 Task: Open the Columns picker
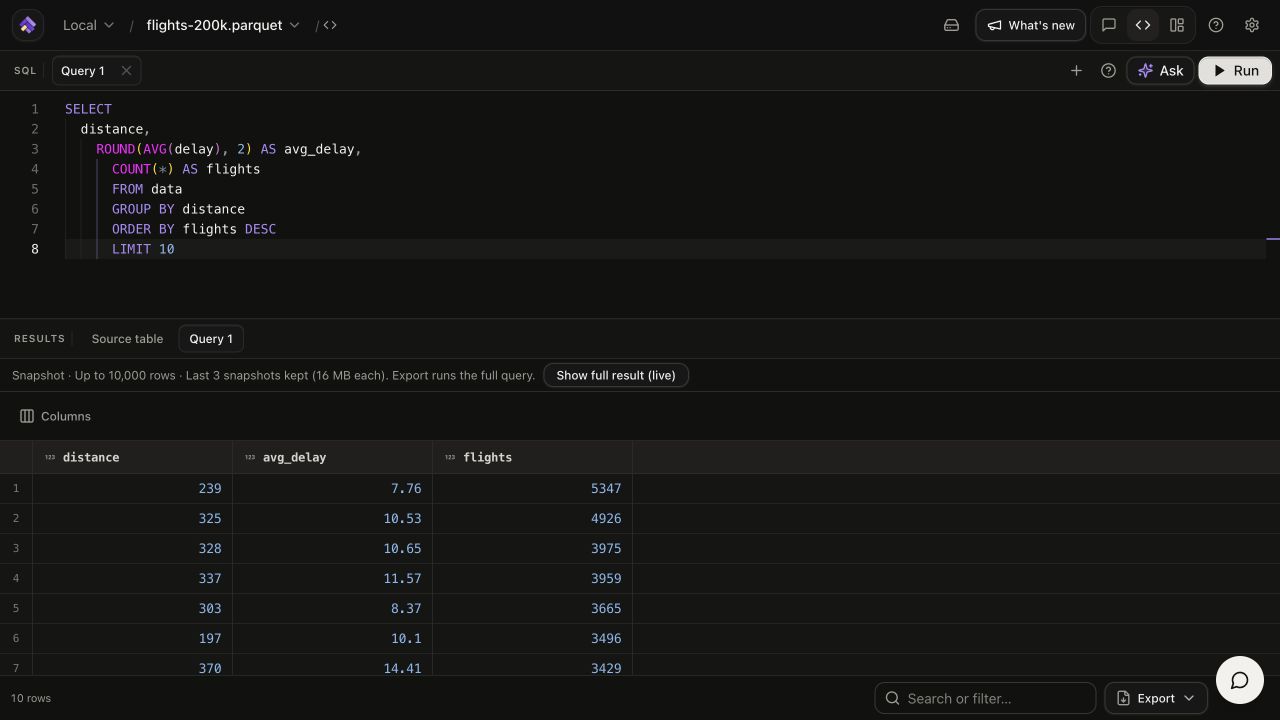[x=56, y=416]
